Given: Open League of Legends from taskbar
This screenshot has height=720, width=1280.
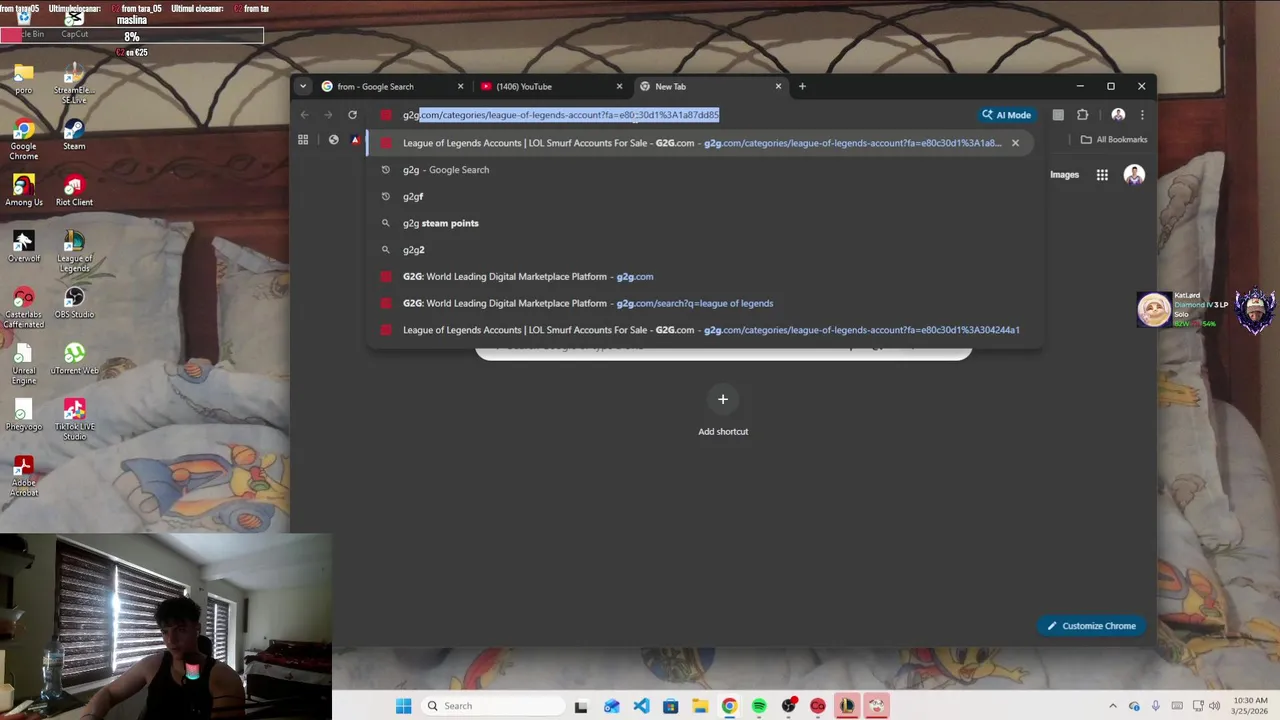Looking at the screenshot, I should point(847,706).
